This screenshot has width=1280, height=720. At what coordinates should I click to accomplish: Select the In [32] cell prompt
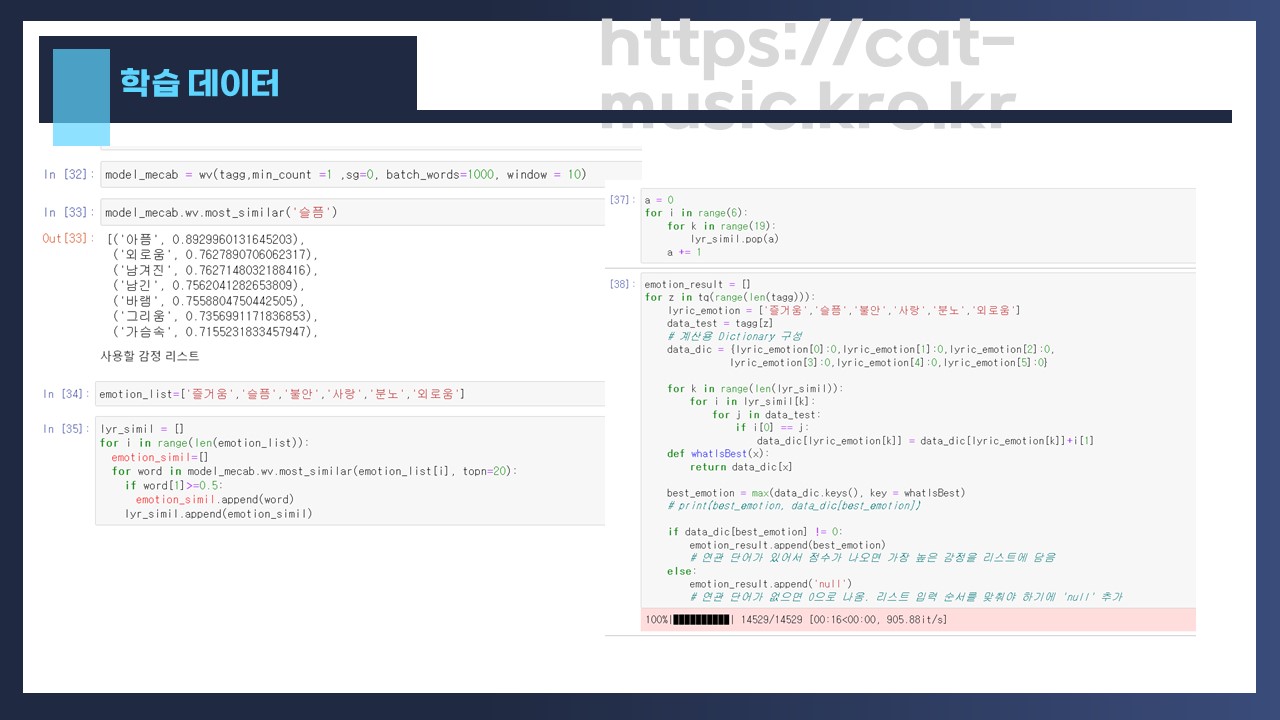pyautogui.click(x=68, y=175)
